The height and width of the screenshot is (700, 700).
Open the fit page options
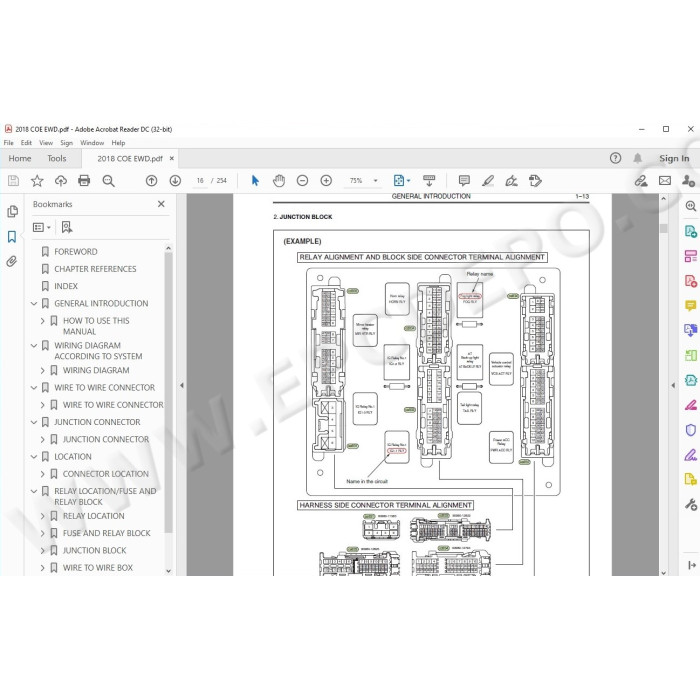click(401, 181)
